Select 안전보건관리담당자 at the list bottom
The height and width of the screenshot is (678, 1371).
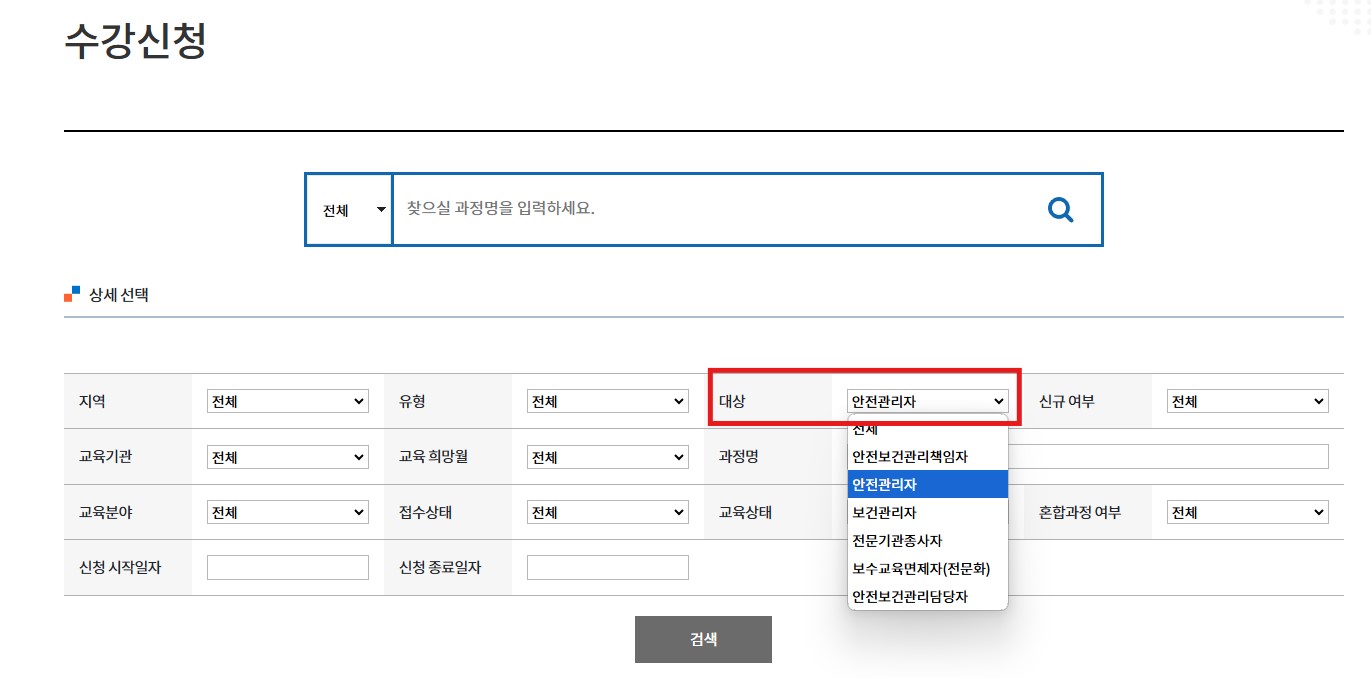[927, 595]
